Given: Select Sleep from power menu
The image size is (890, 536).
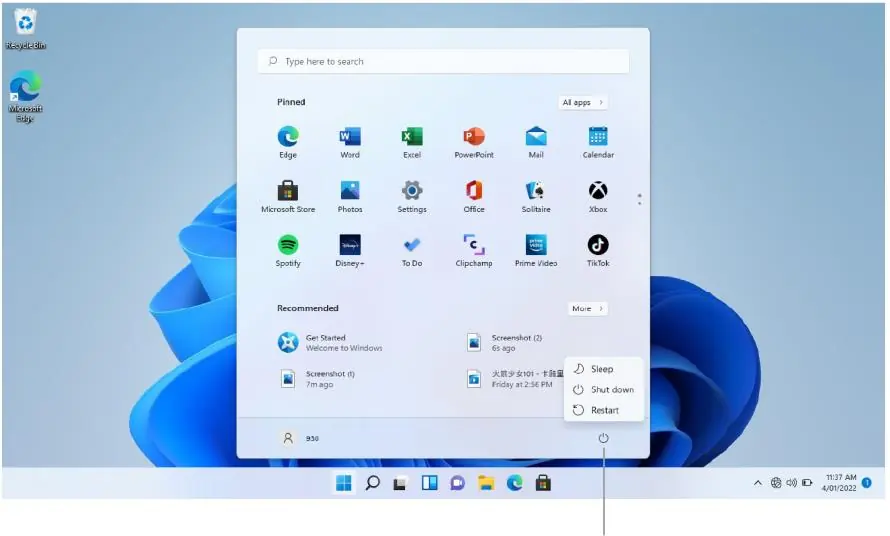Looking at the screenshot, I should (603, 369).
